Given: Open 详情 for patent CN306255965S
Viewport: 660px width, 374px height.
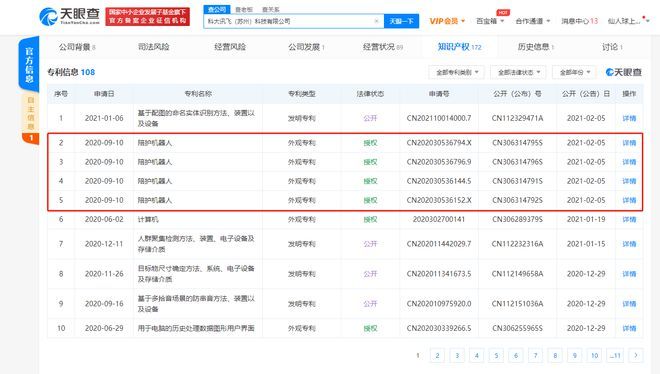Looking at the screenshot, I should [x=629, y=328].
